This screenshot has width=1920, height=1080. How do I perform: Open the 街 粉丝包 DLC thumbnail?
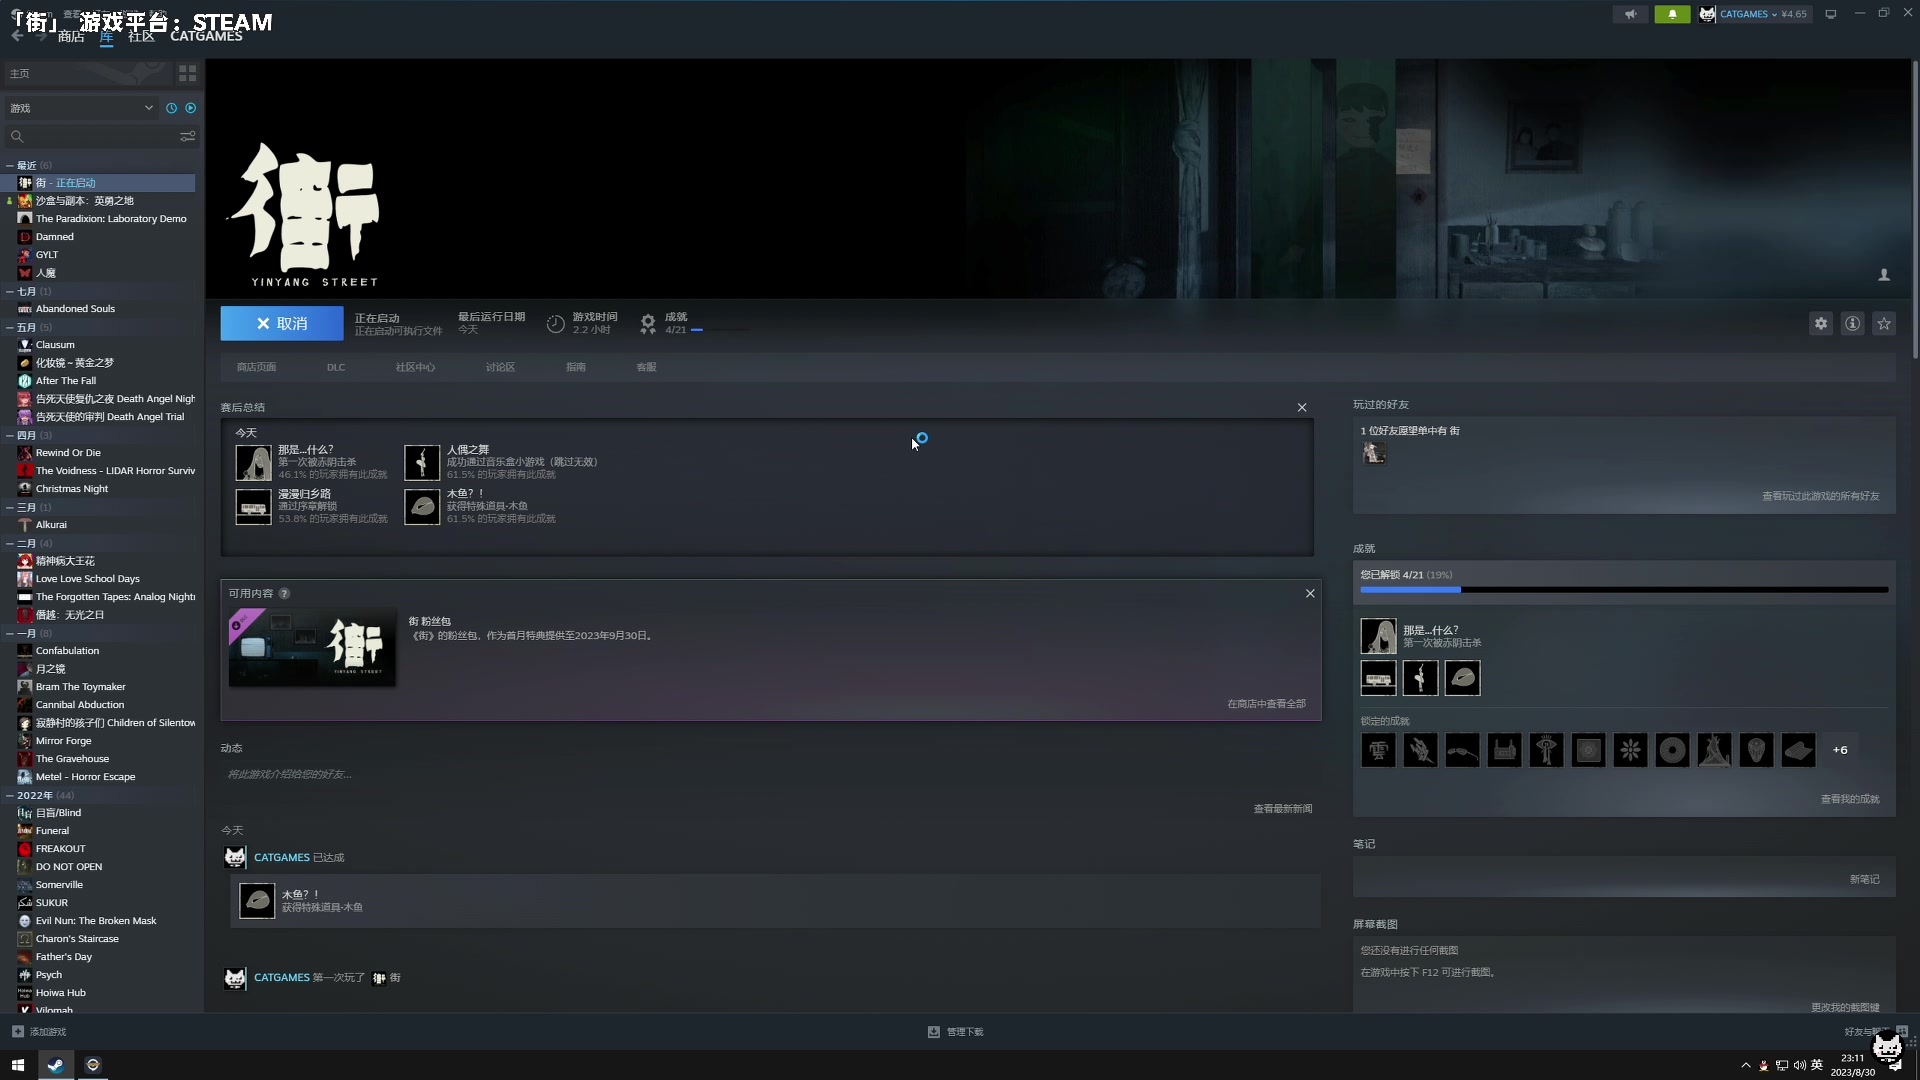tap(312, 647)
